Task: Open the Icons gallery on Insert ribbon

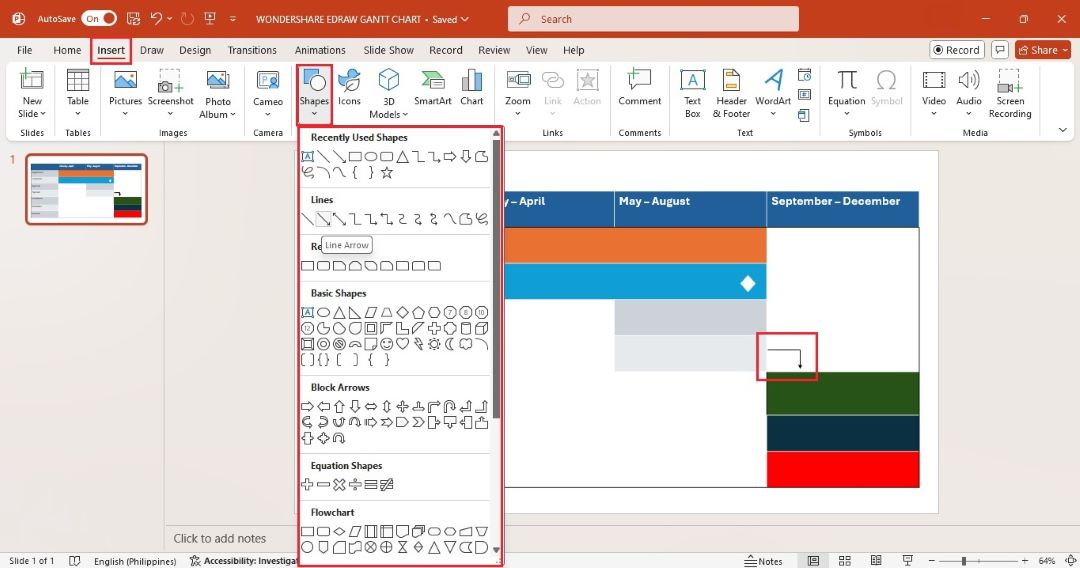Action: 349,87
